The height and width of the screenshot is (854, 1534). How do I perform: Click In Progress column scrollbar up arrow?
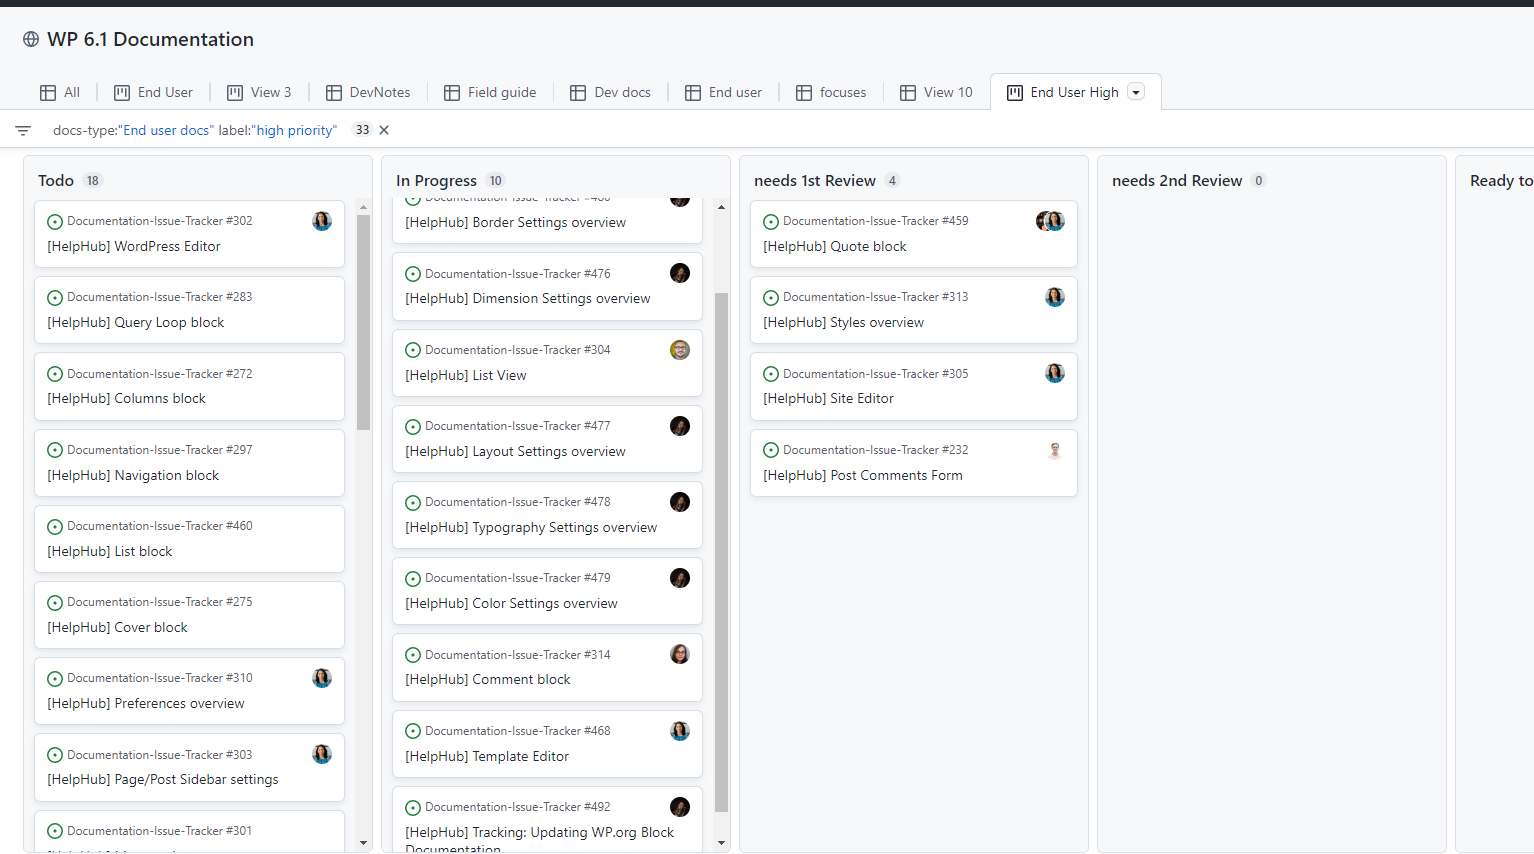[x=721, y=207]
